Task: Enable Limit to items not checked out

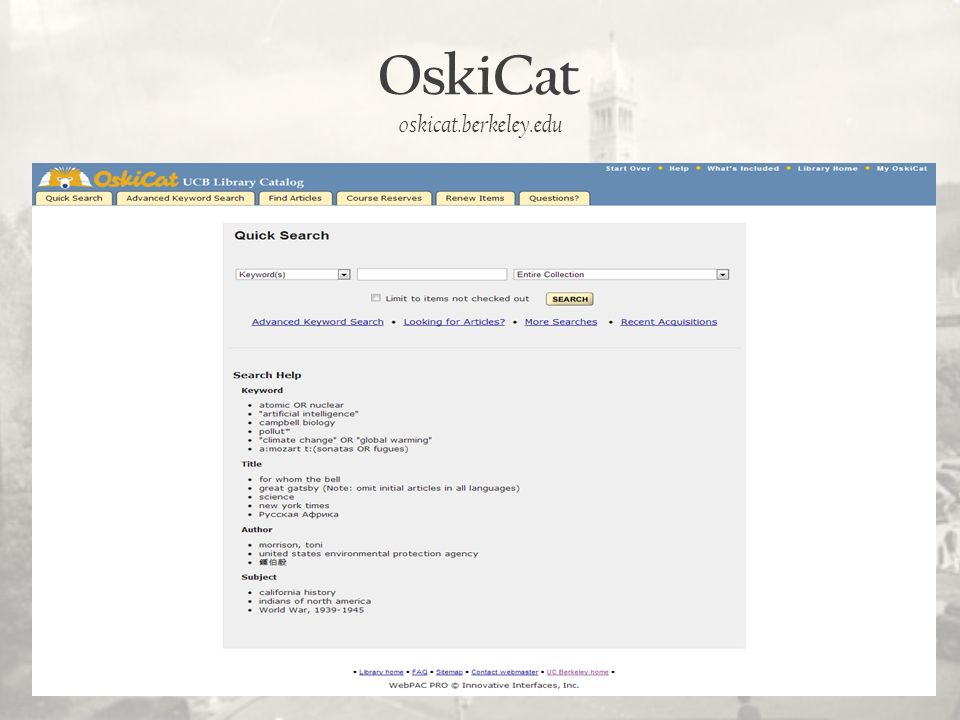Action: 376,298
